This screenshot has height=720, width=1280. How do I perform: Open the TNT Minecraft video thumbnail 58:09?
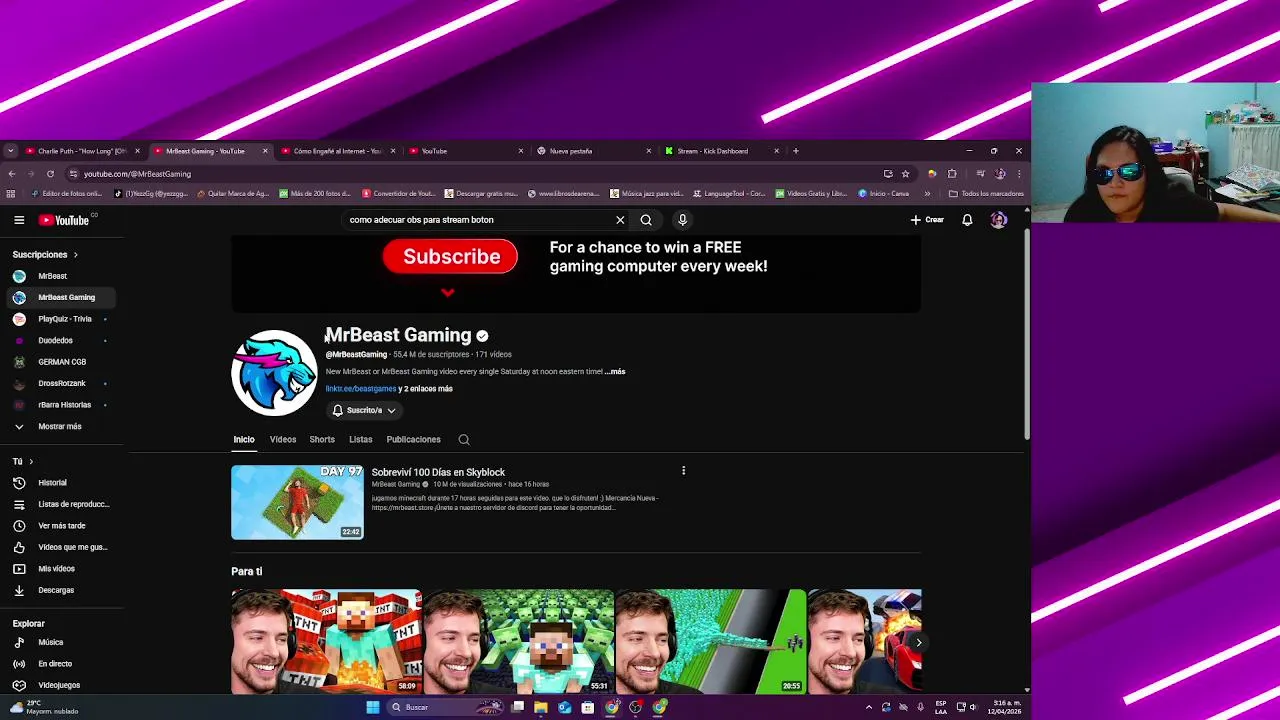coord(326,641)
